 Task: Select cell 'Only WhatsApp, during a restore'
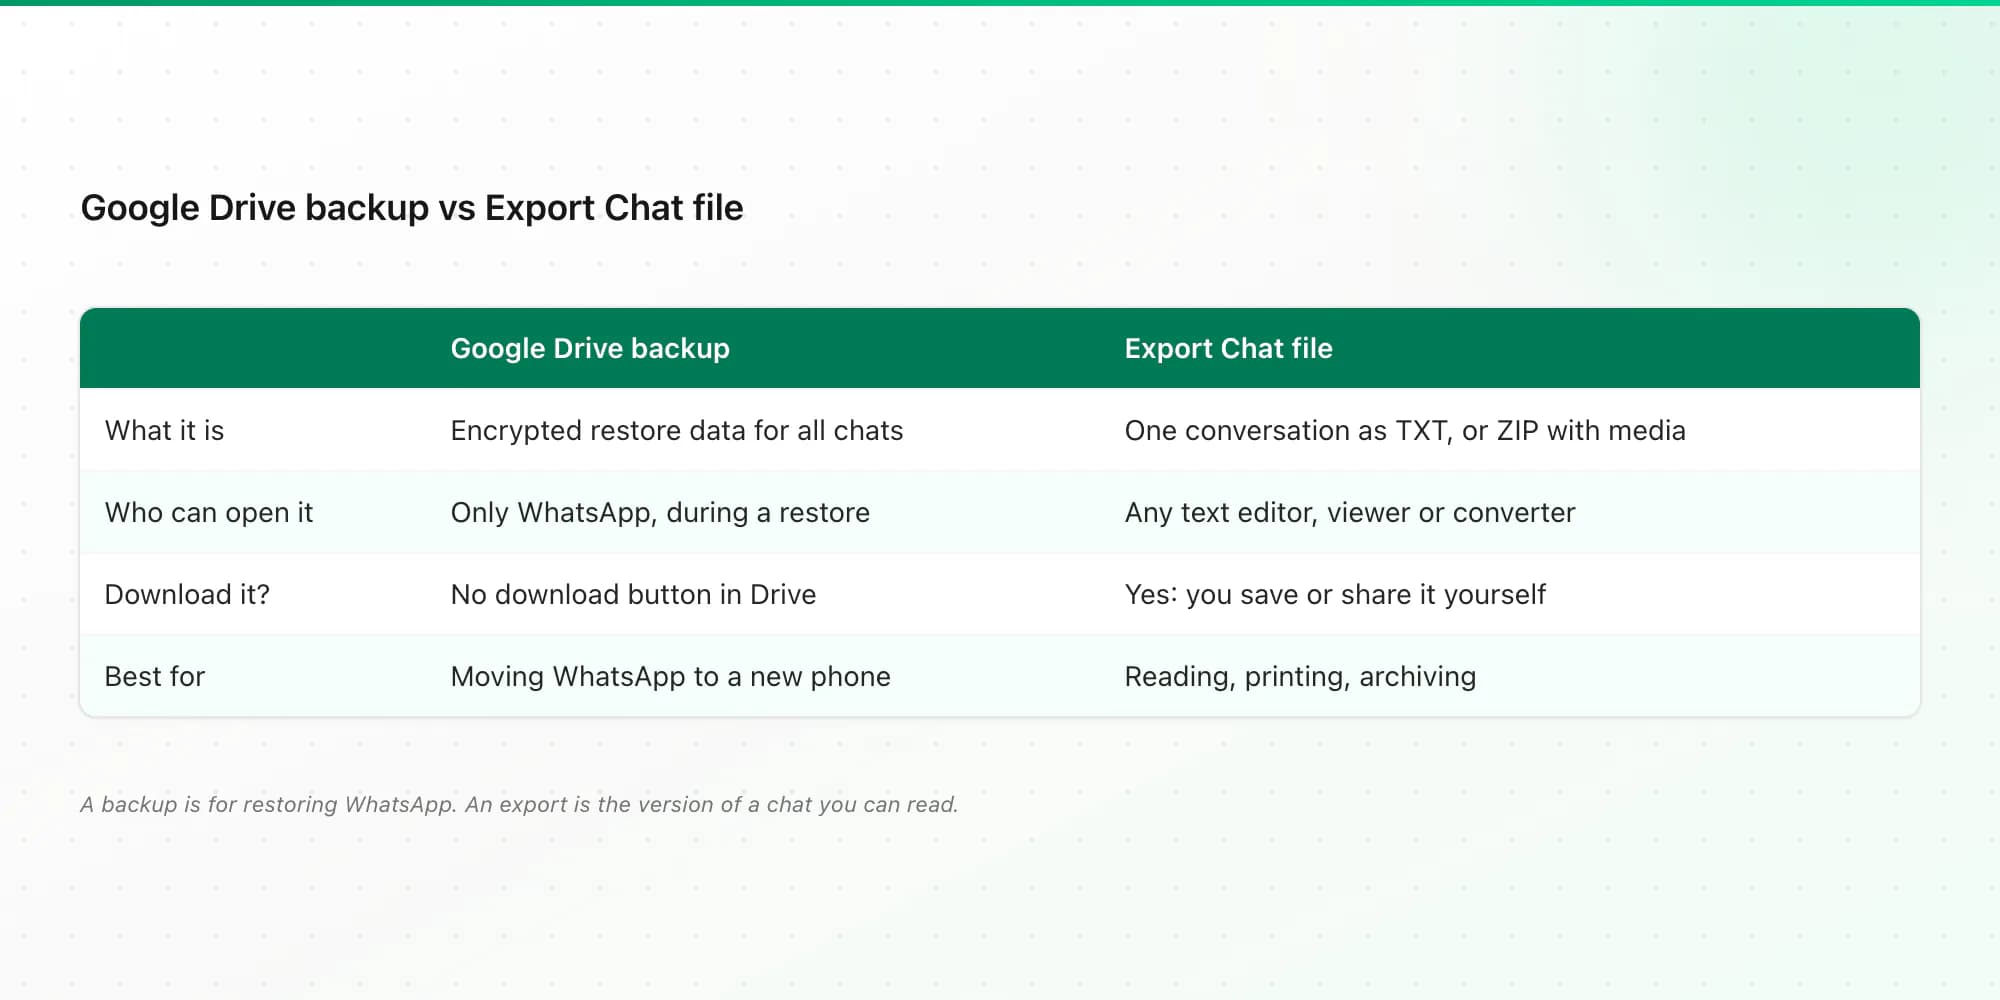click(660, 512)
